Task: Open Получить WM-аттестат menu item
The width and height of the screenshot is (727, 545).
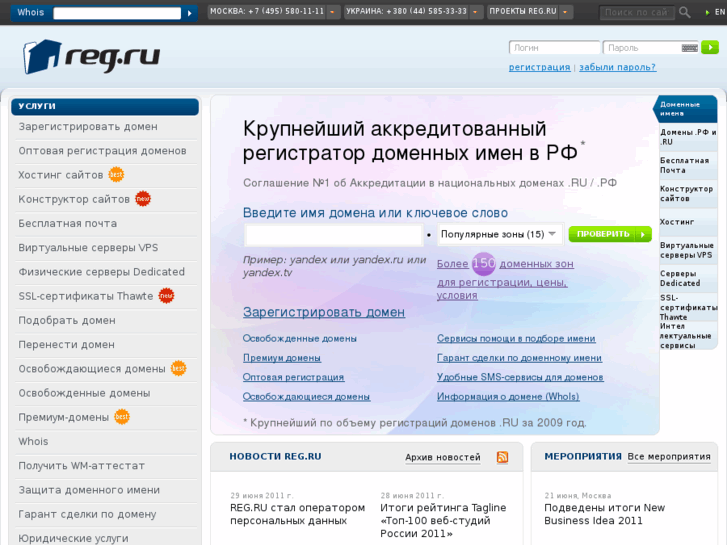Action: (82, 466)
